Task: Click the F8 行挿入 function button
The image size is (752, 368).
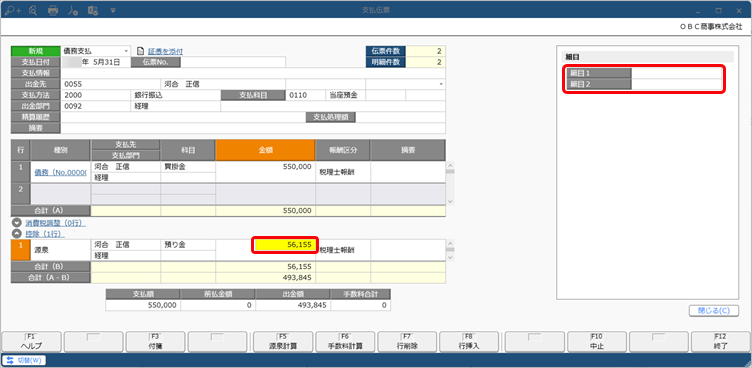Action: pos(470,342)
